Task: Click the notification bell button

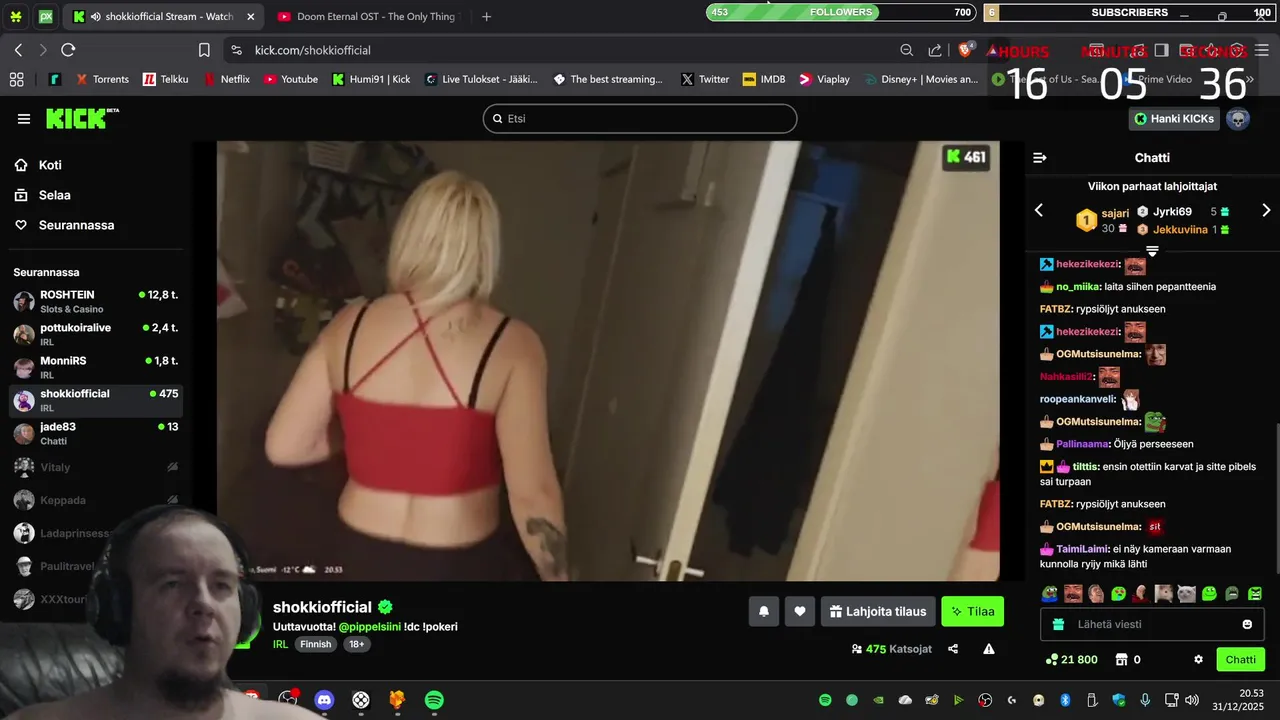Action: [x=764, y=611]
